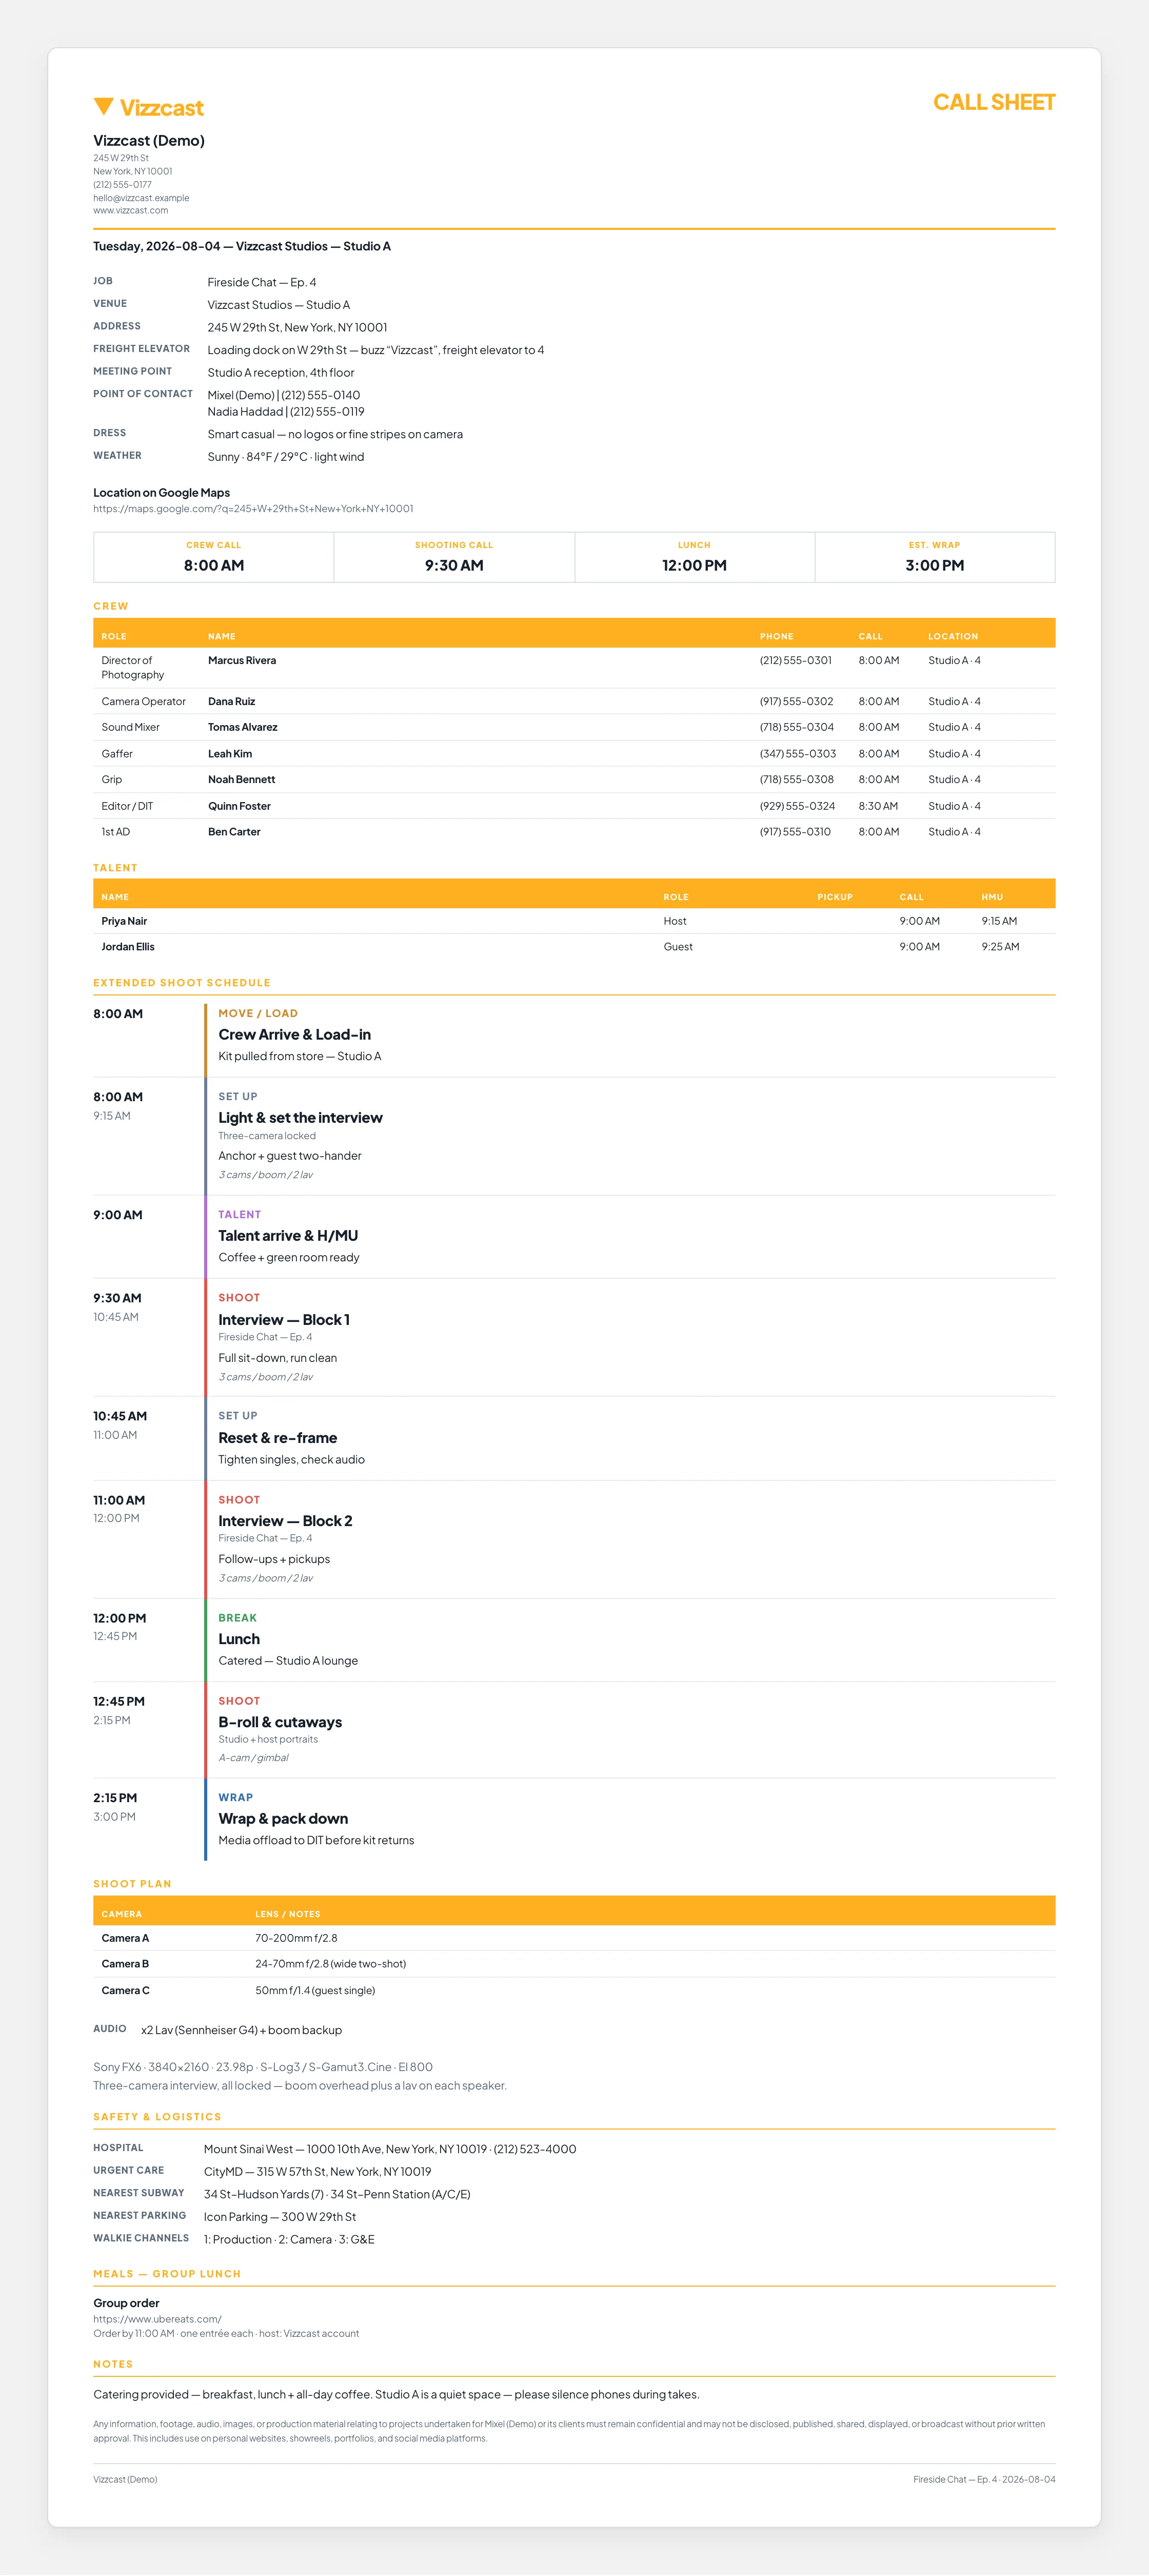Image resolution: width=1149 pixels, height=2576 pixels.
Task: Select the Crew Call 8:00 AM box
Action: pyautogui.click(x=214, y=557)
